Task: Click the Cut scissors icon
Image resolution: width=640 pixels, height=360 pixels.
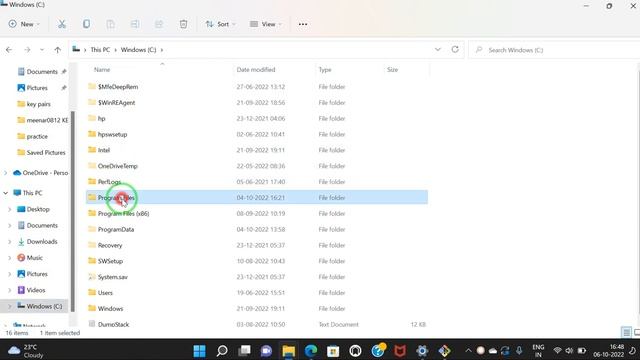Action: 62,24
